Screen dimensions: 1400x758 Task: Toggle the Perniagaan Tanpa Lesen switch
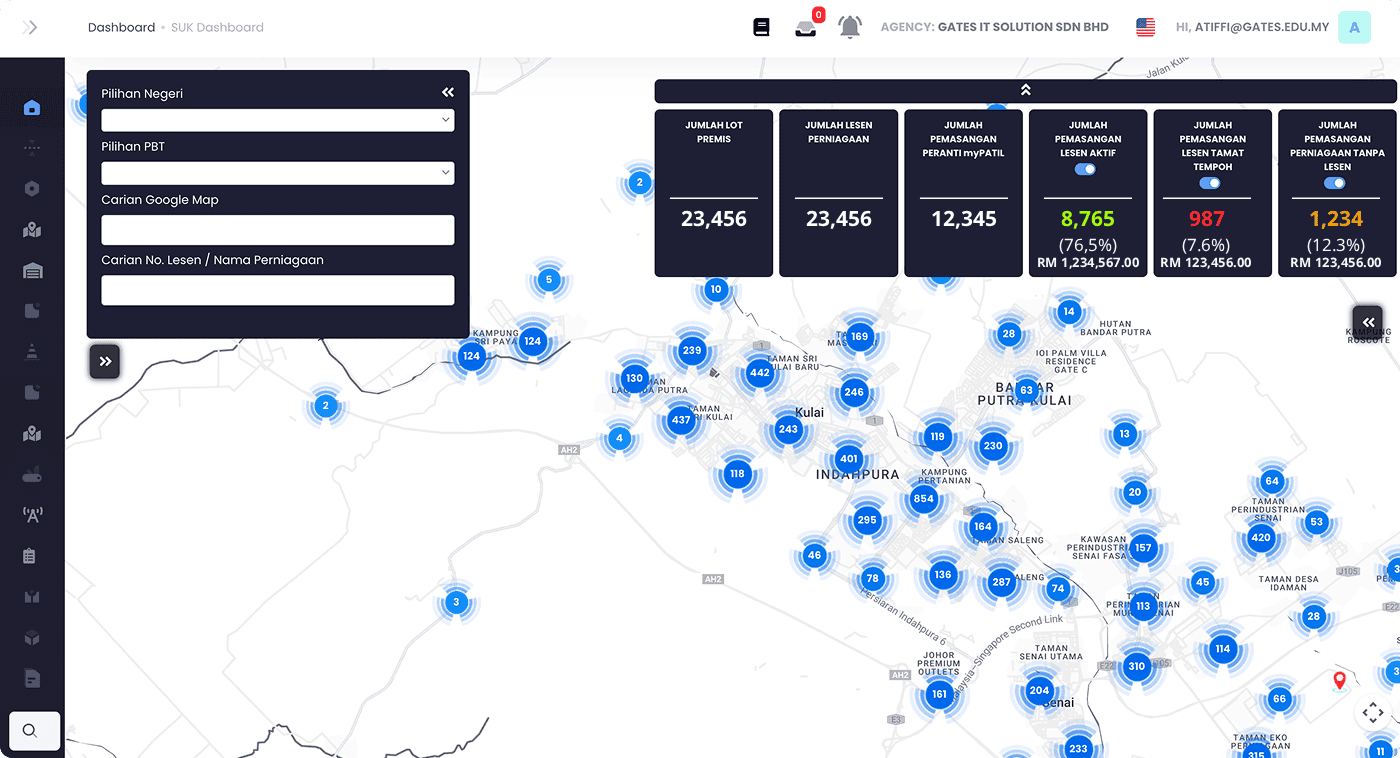[1335, 183]
